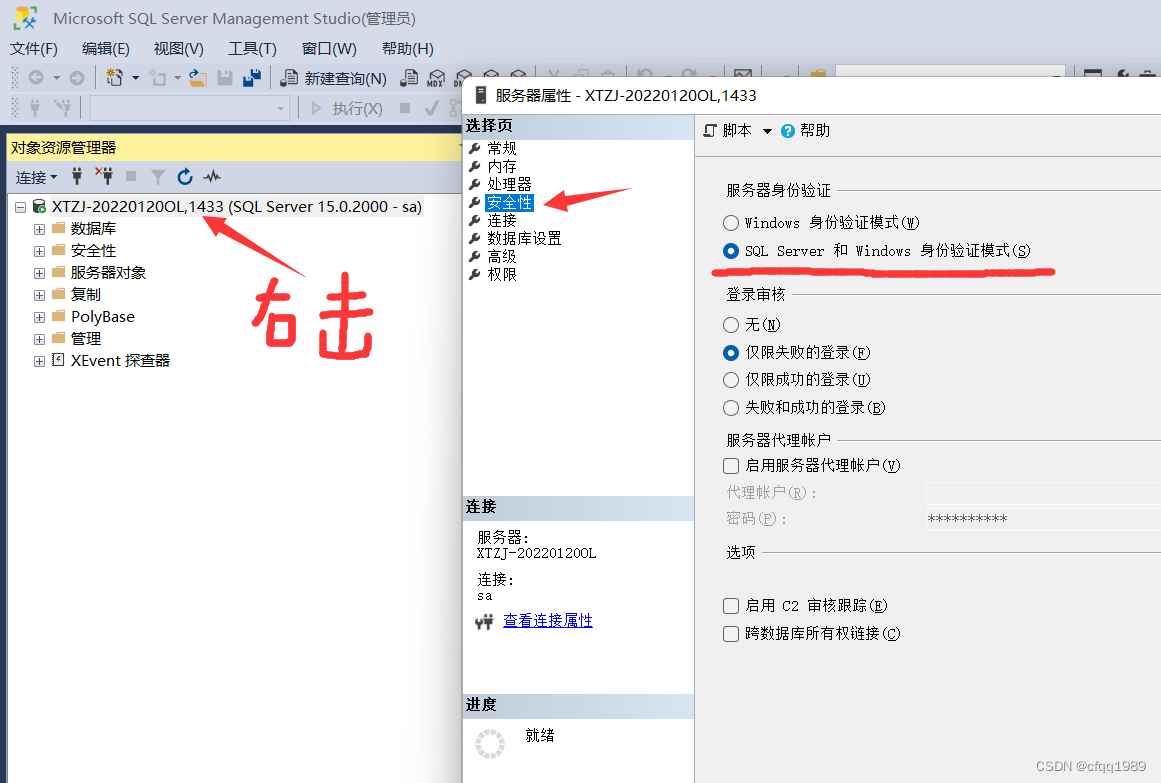Collapse the XTZJ-20220120OL server node
Image resolution: width=1161 pixels, height=783 pixels.
tap(21, 207)
